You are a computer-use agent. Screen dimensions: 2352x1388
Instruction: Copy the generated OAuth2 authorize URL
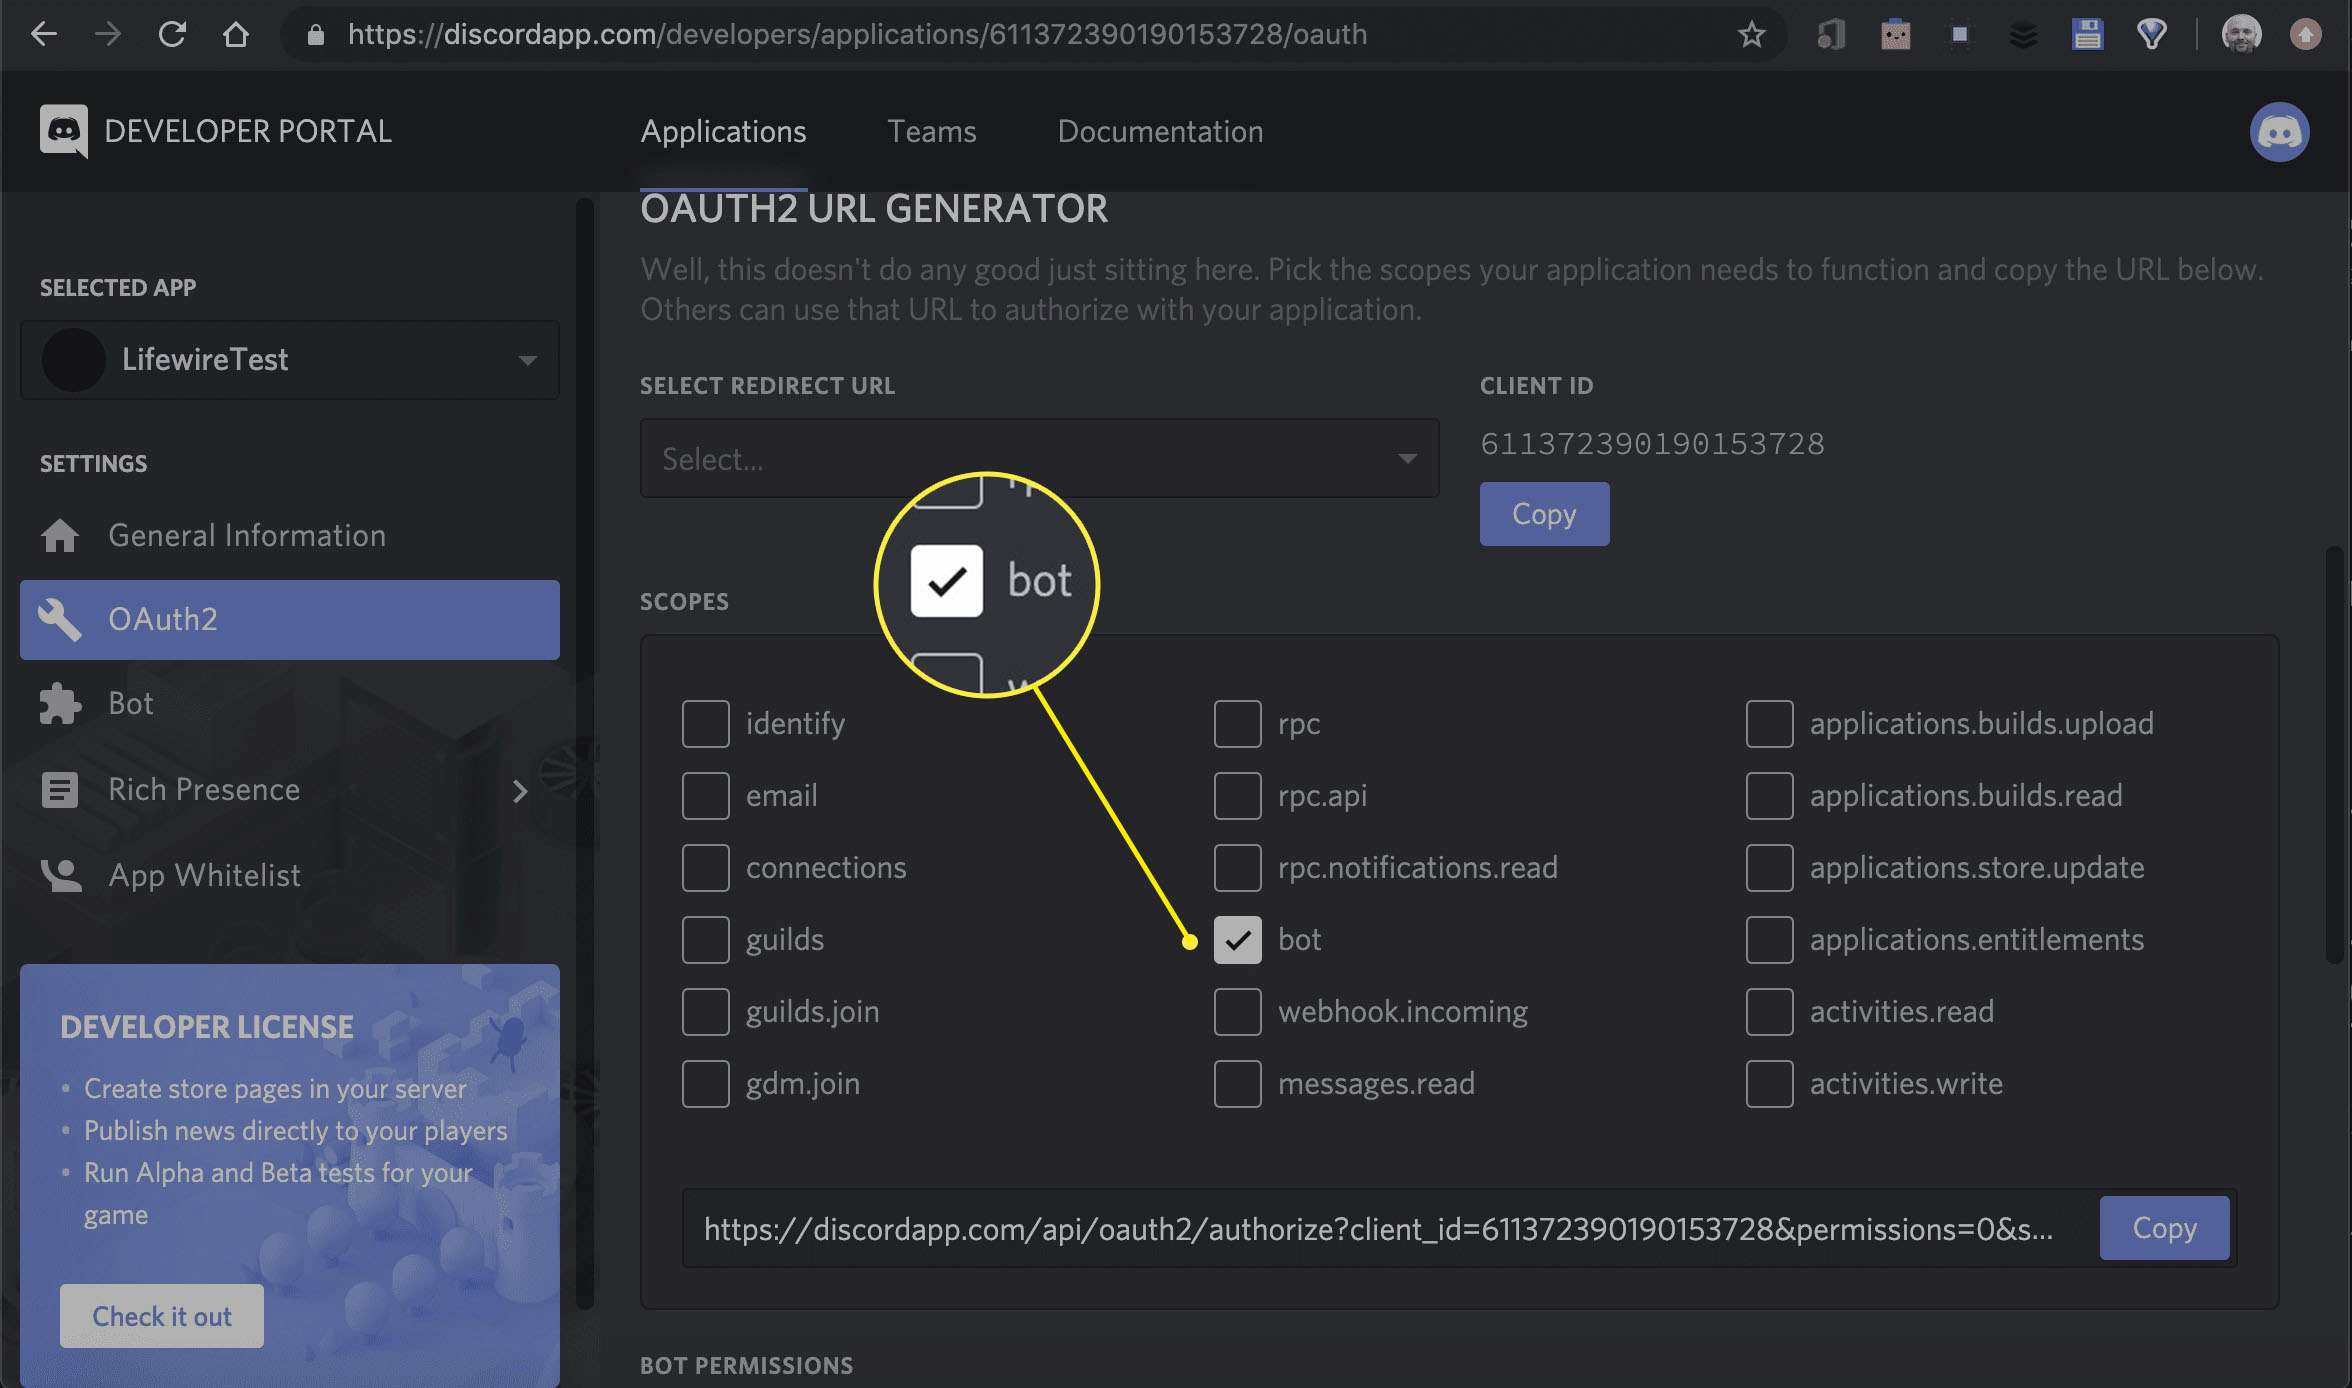pyautogui.click(x=2164, y=1228)
